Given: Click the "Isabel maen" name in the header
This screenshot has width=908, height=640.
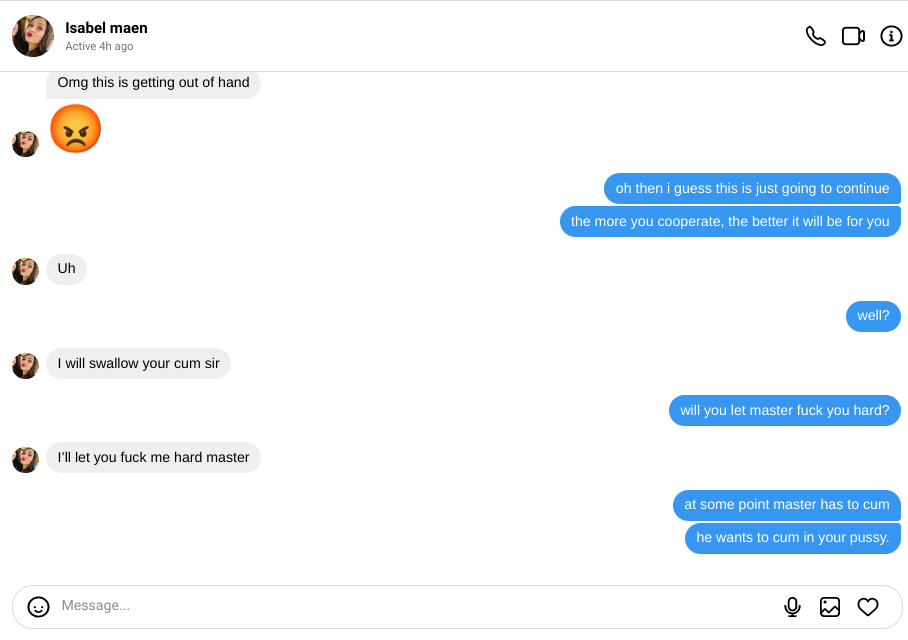Looking at the screenshot, I should pos(106,28).
